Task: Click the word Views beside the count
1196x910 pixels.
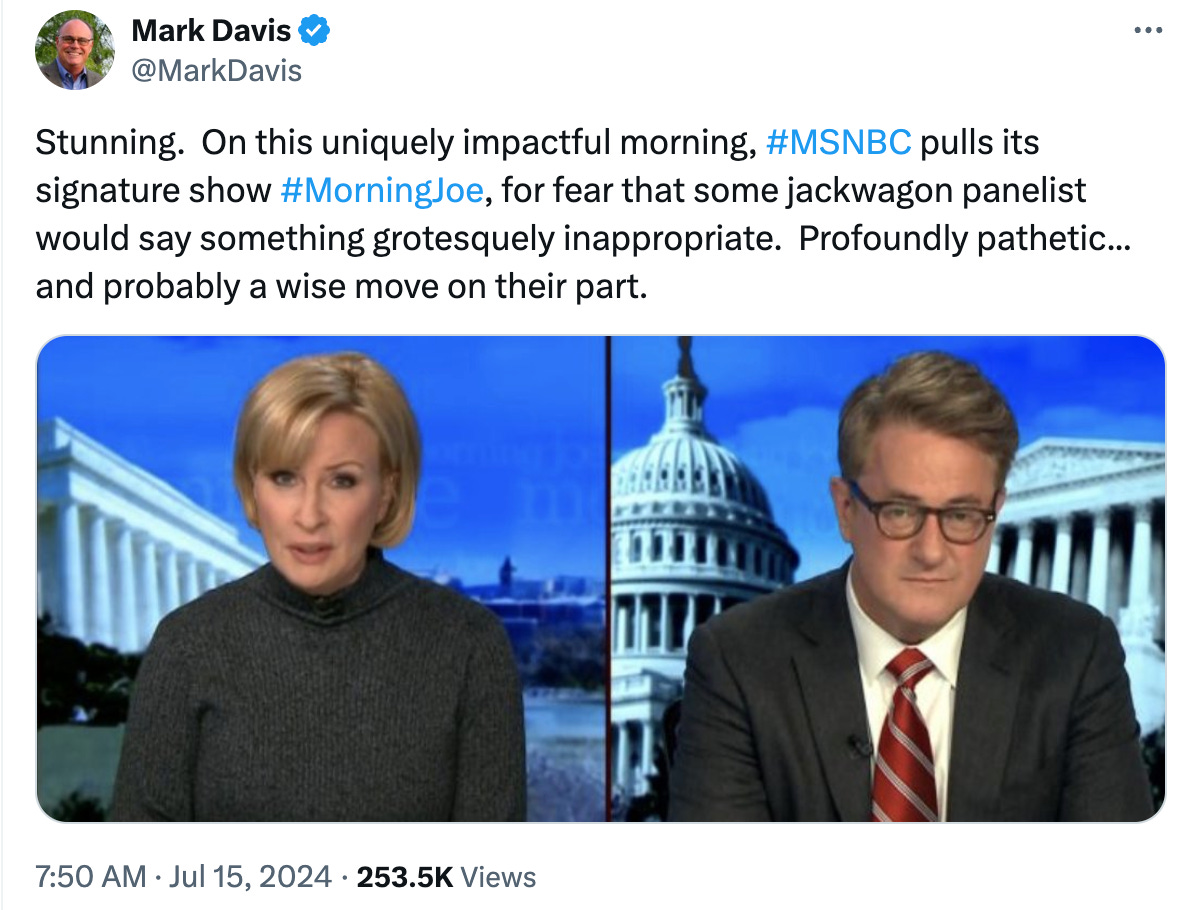Action: pos(498,876)
